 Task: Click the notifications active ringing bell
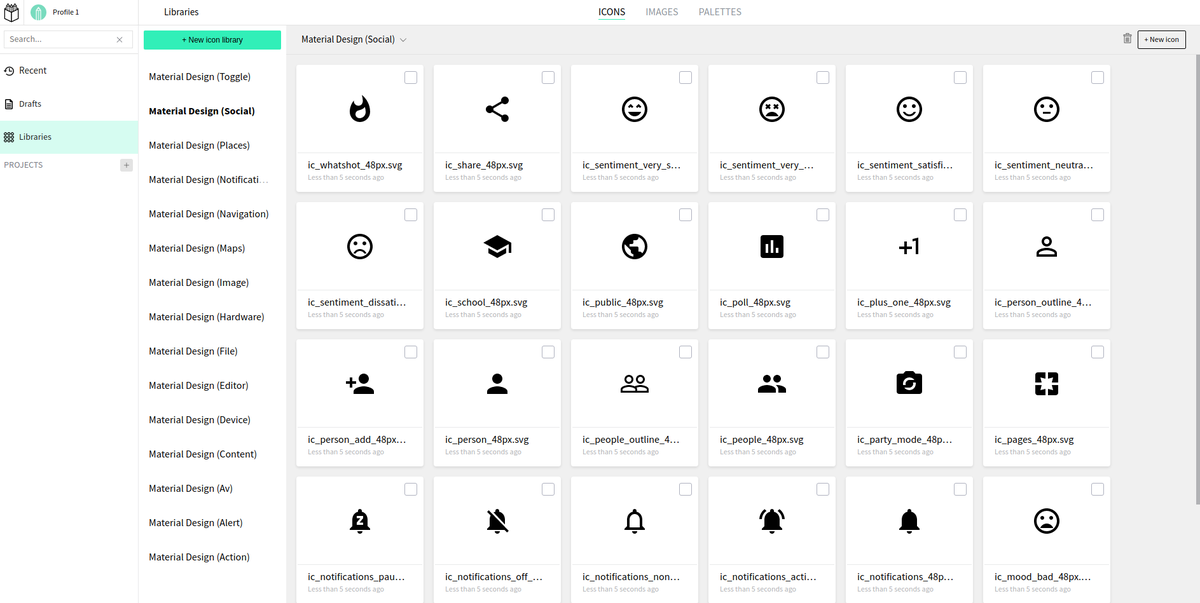point(771,521)
